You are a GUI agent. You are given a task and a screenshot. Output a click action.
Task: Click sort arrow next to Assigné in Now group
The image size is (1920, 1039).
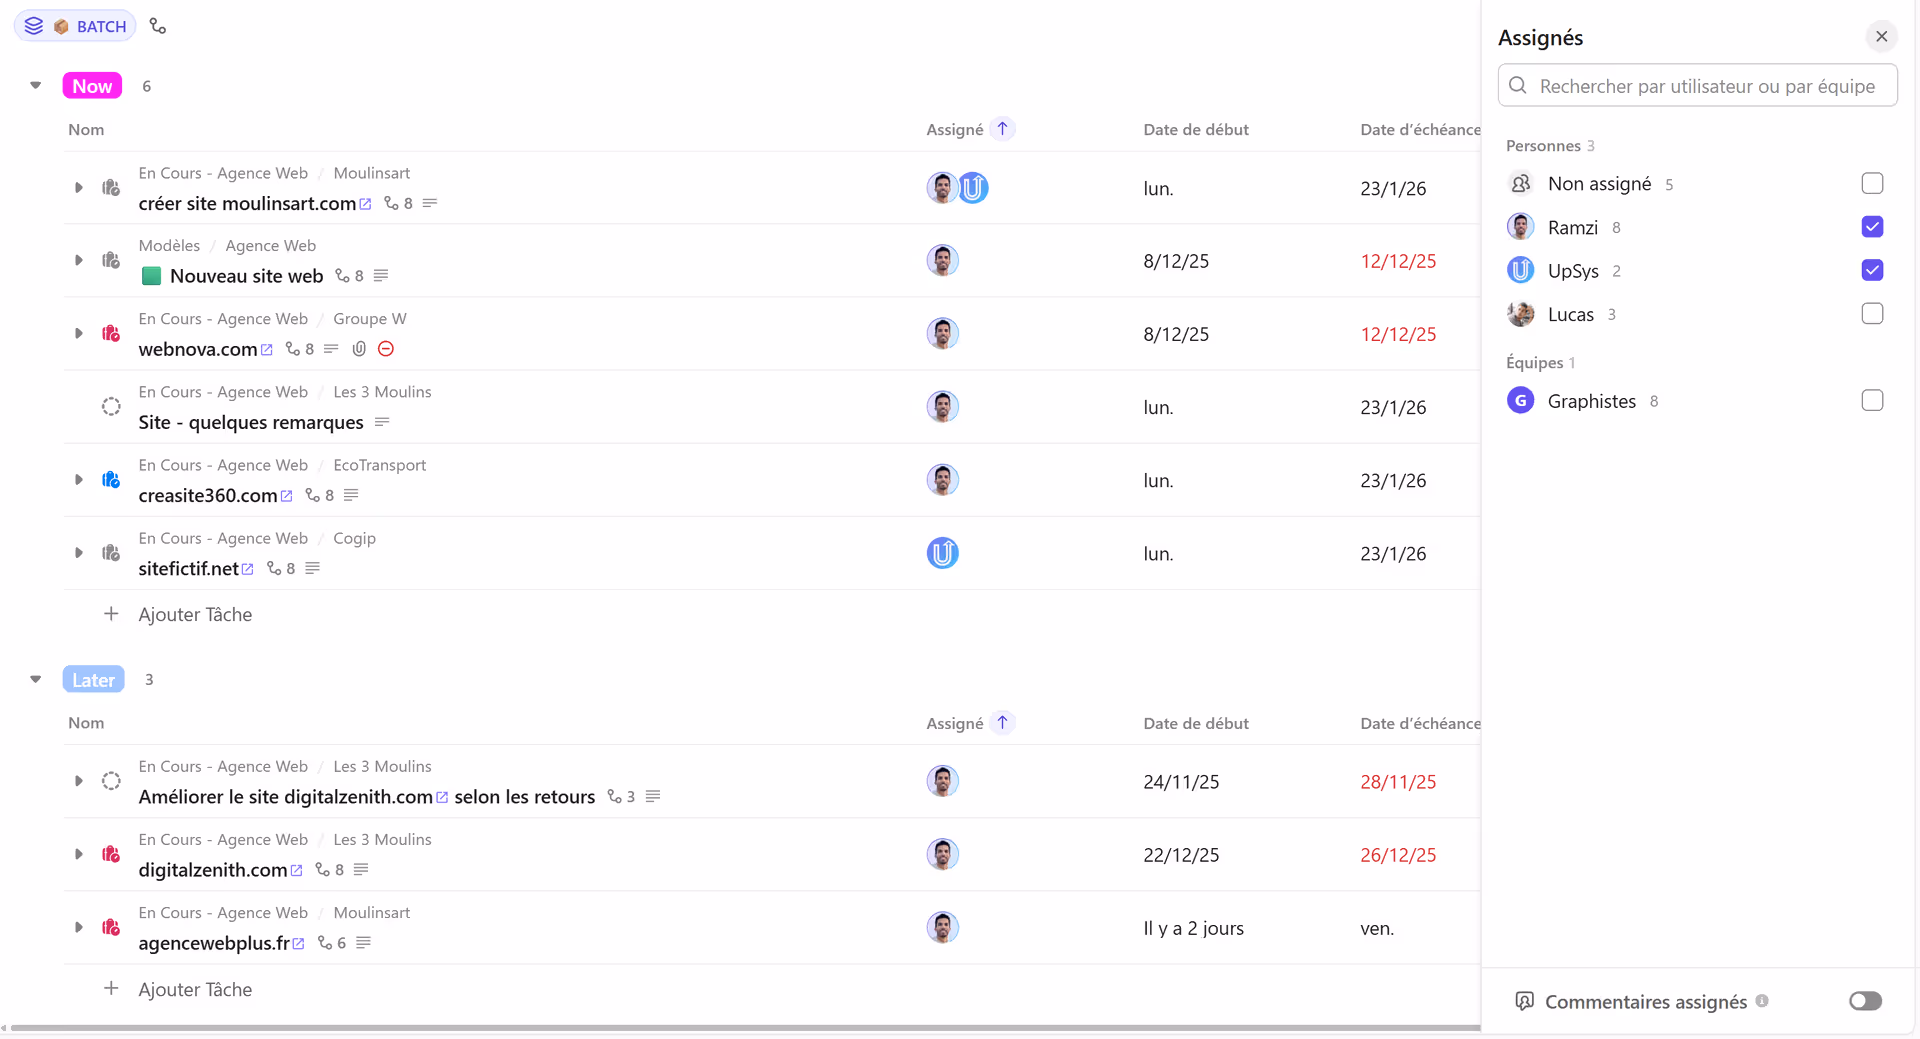click(1002, 129)
